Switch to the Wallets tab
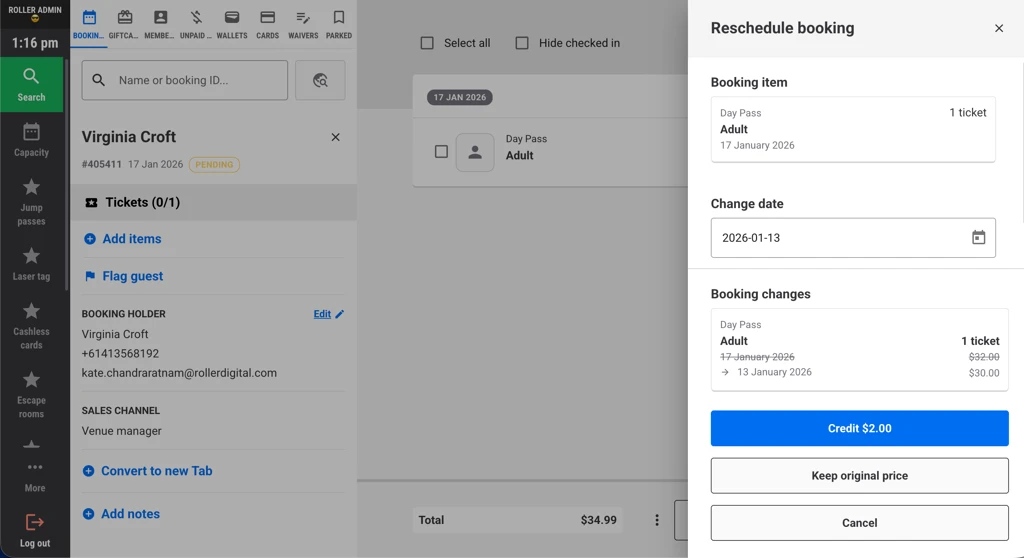The width and height of the screenshot is (1024, 558). click(x=232, y=24)
